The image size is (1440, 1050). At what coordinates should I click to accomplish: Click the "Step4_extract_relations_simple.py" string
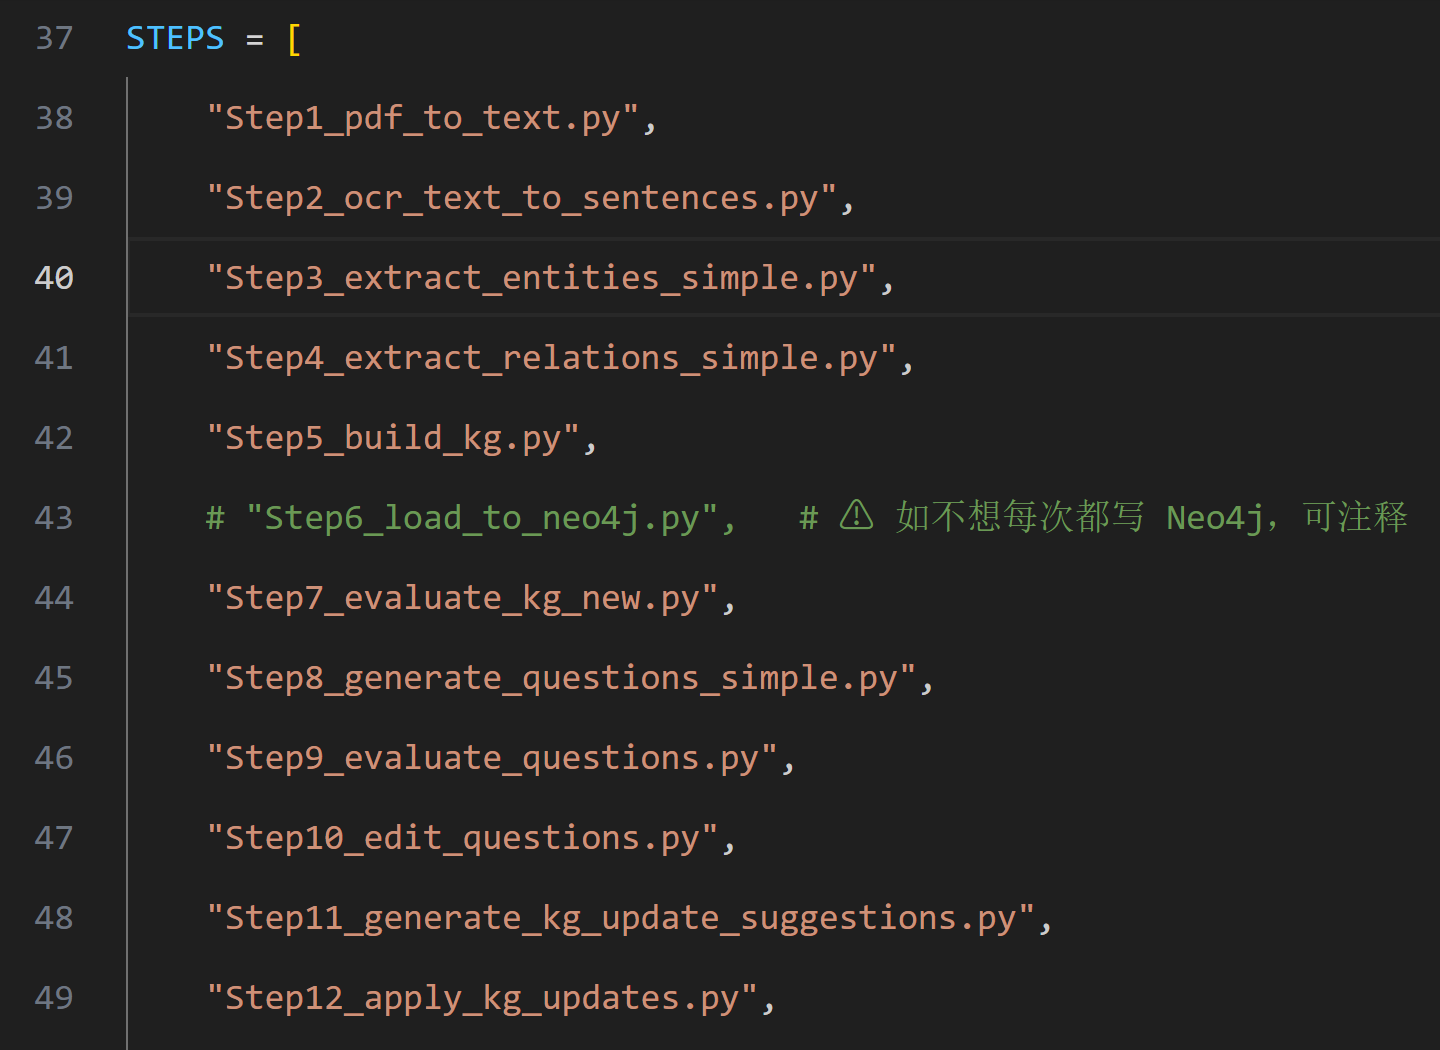[x=551, y=358]
